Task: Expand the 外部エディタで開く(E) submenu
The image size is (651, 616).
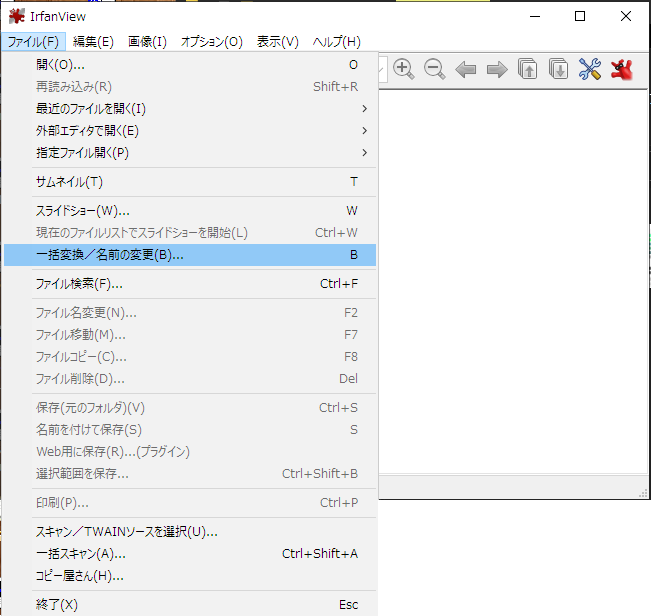Action: [x=190, y=131]
